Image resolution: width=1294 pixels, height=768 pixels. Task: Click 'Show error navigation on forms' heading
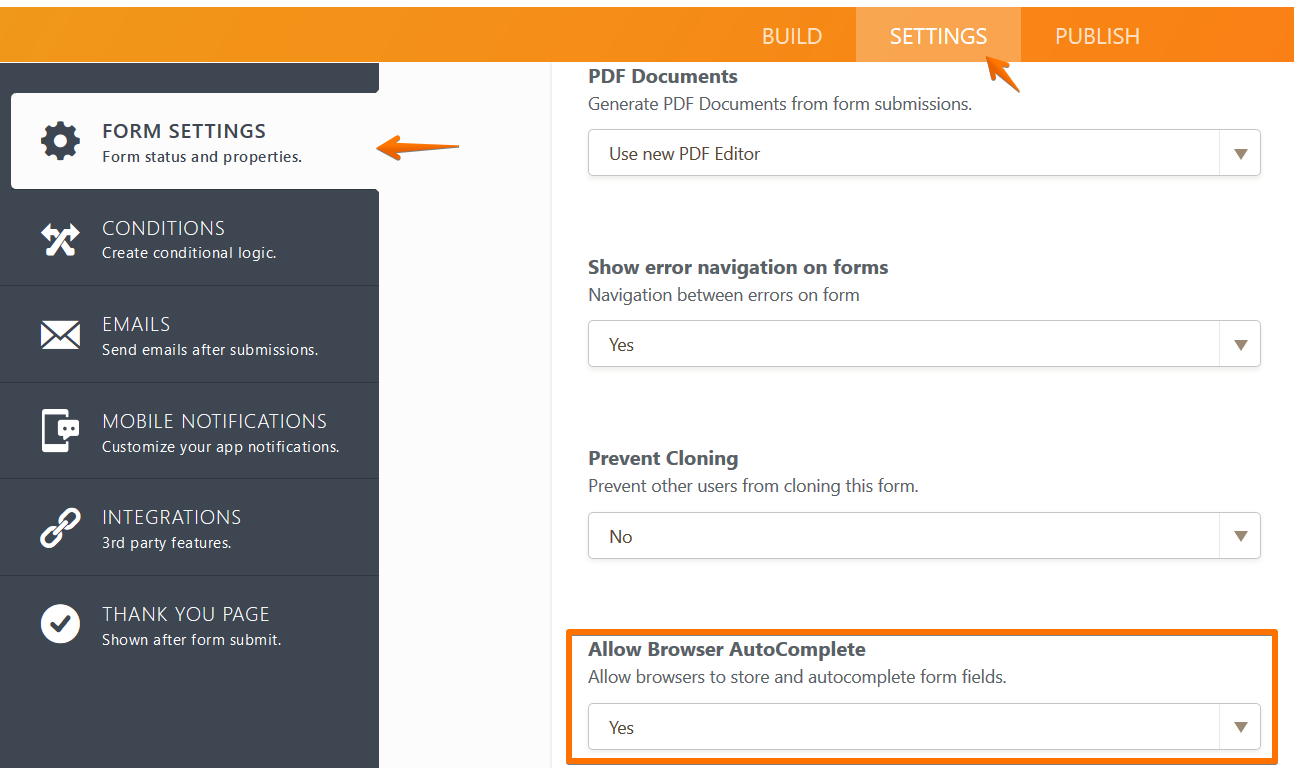coord(738,267)
